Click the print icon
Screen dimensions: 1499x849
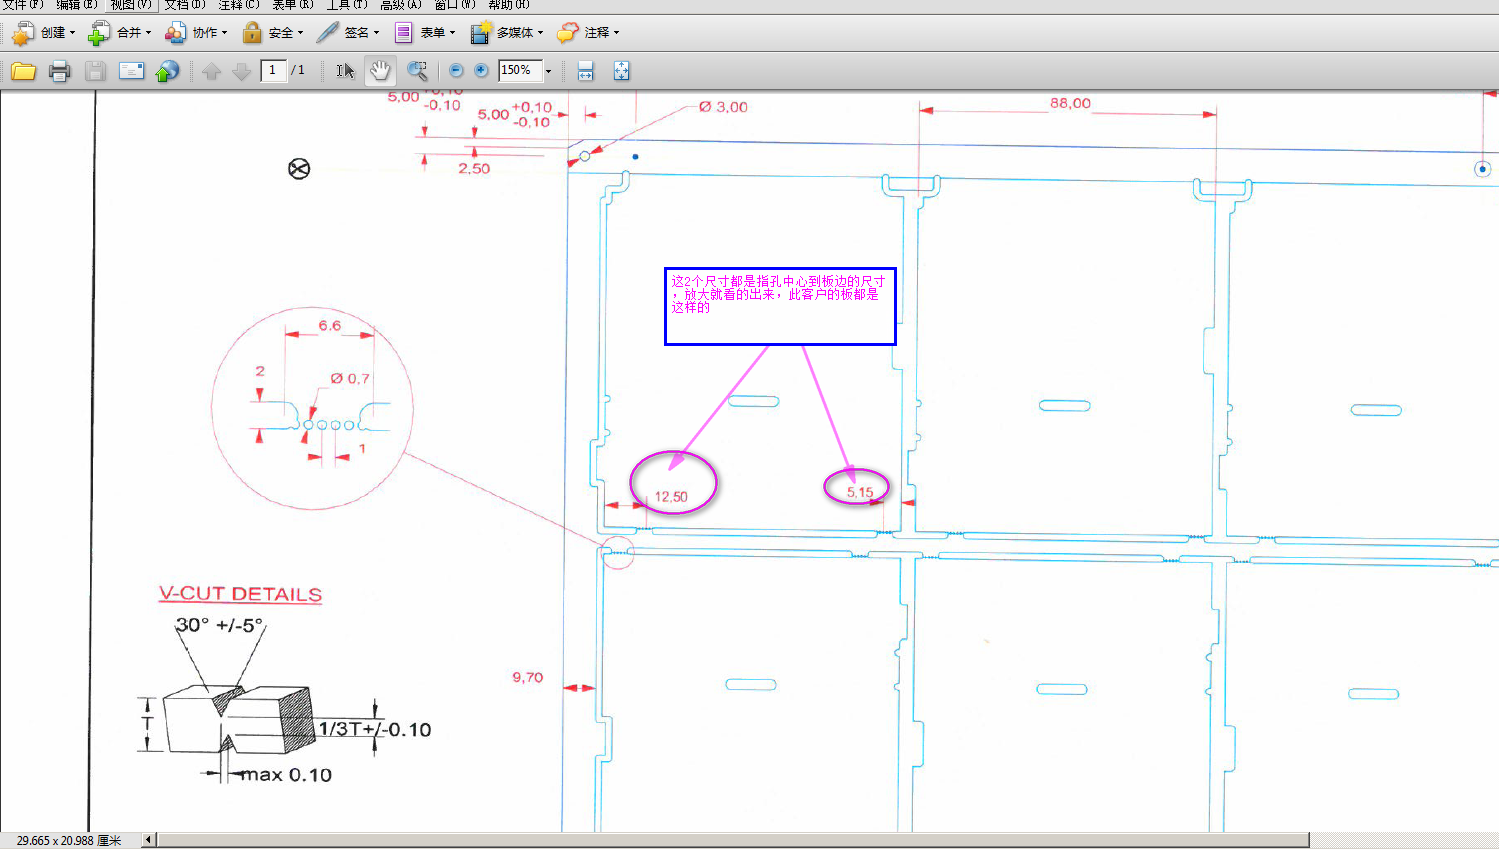tap(59, 71)
